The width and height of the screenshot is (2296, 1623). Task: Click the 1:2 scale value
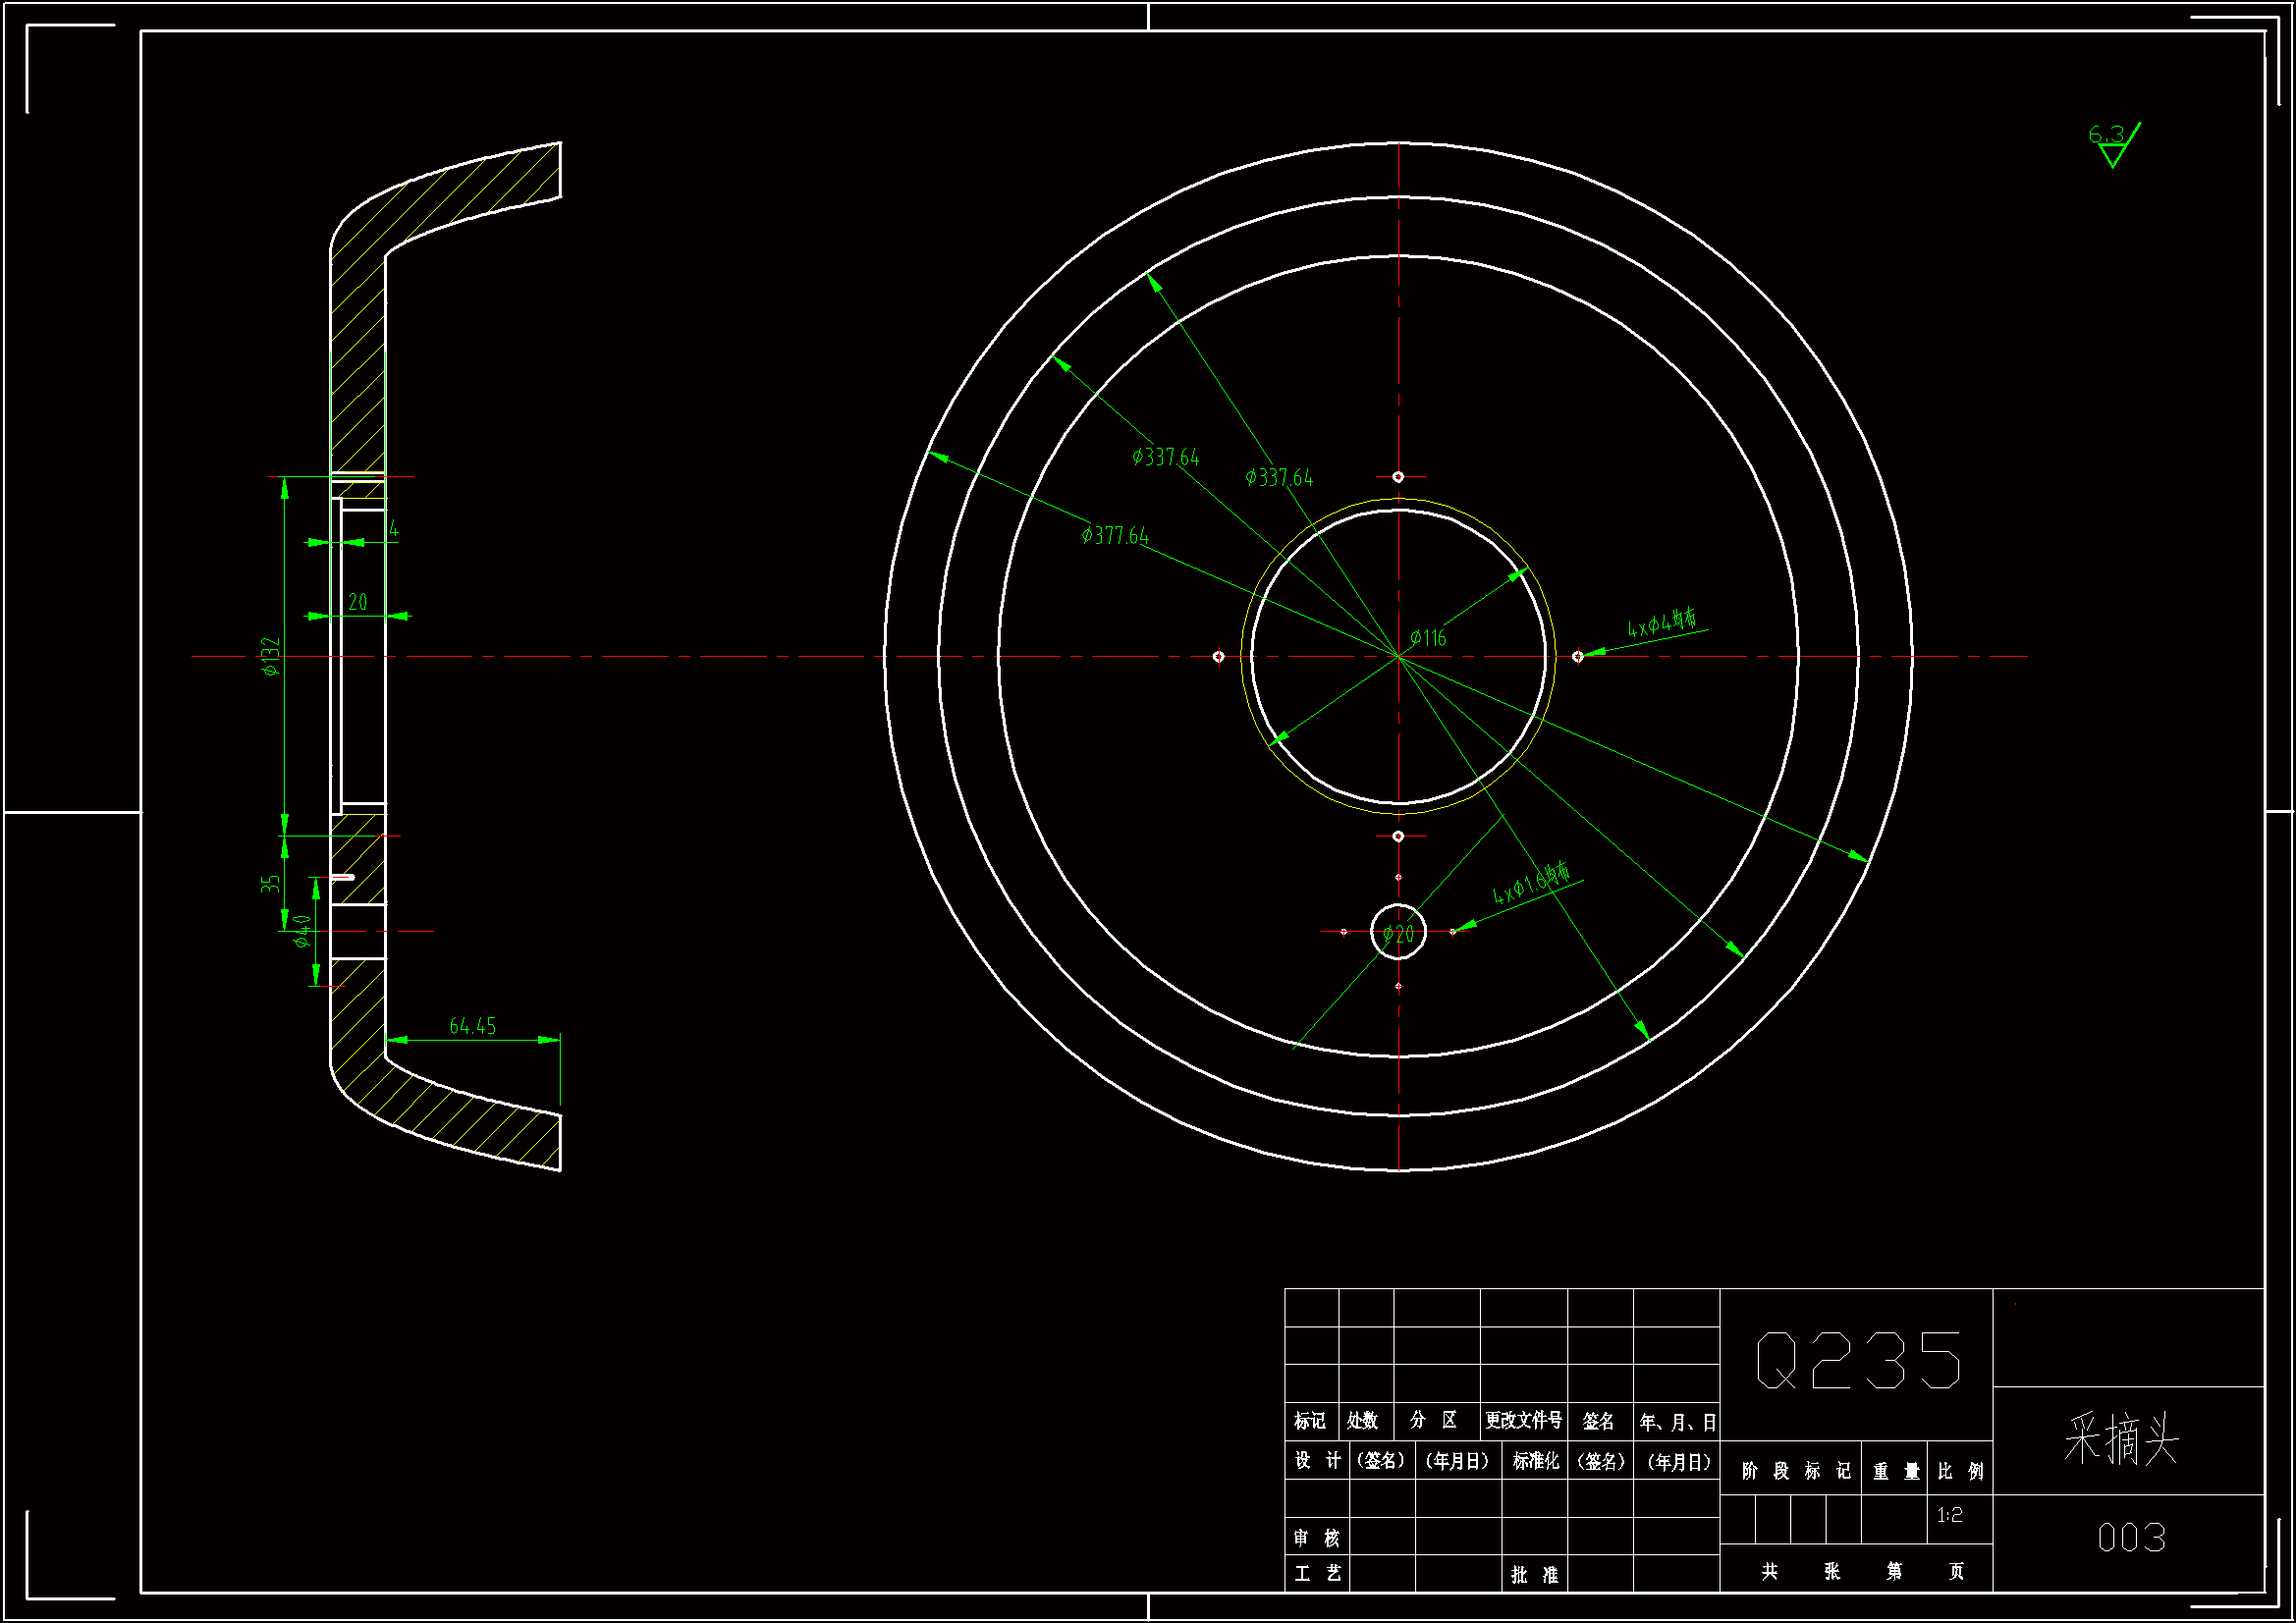click(x=1949, y=1515)
